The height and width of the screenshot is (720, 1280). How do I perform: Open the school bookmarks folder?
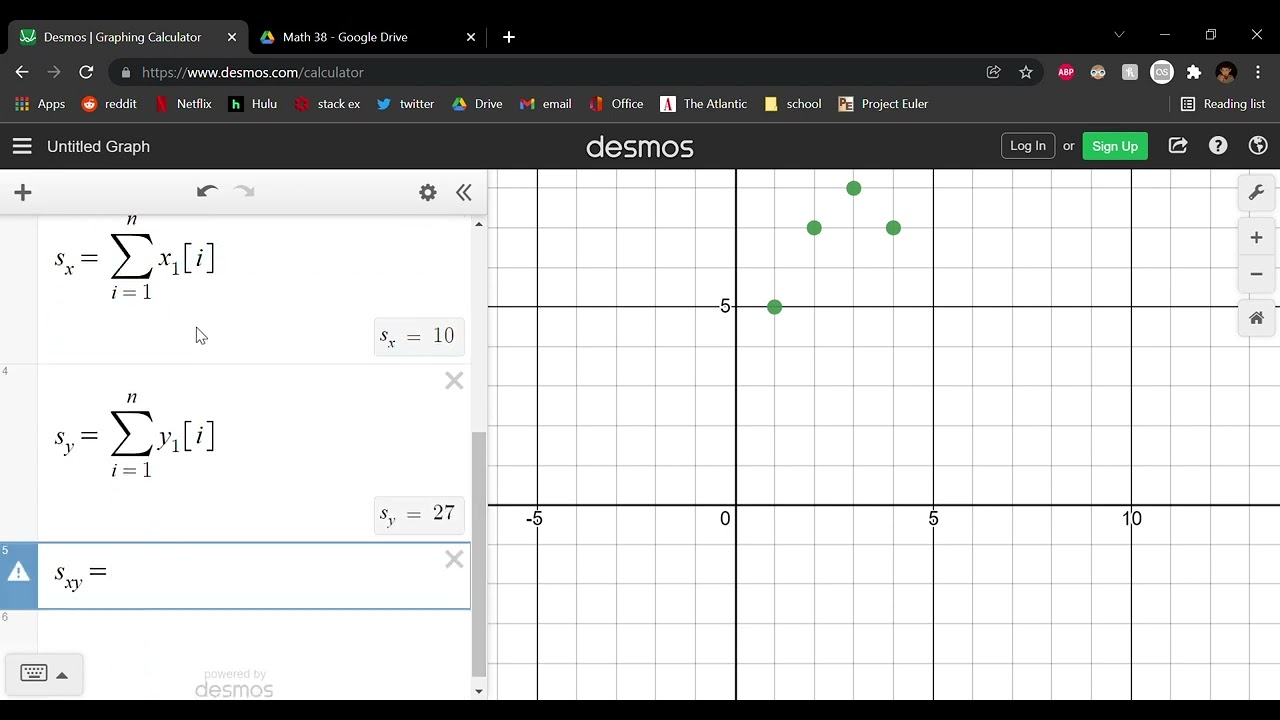[x=793, y=104]
